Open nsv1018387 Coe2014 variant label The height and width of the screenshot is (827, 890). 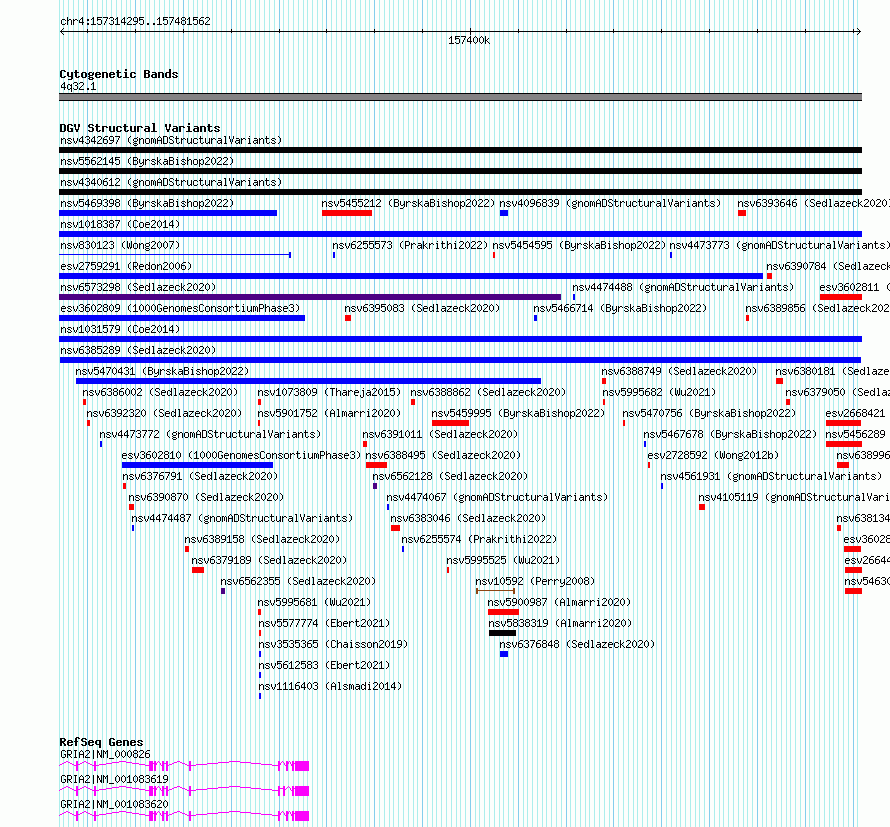click(x=120, y=224)
